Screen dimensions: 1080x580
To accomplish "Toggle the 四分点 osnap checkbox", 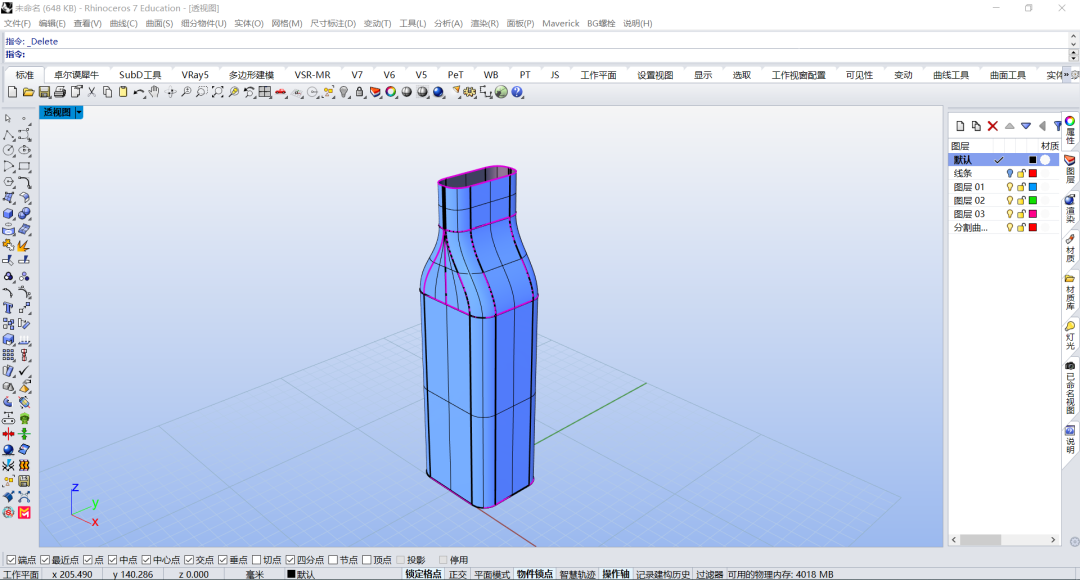I will point(290,560).
